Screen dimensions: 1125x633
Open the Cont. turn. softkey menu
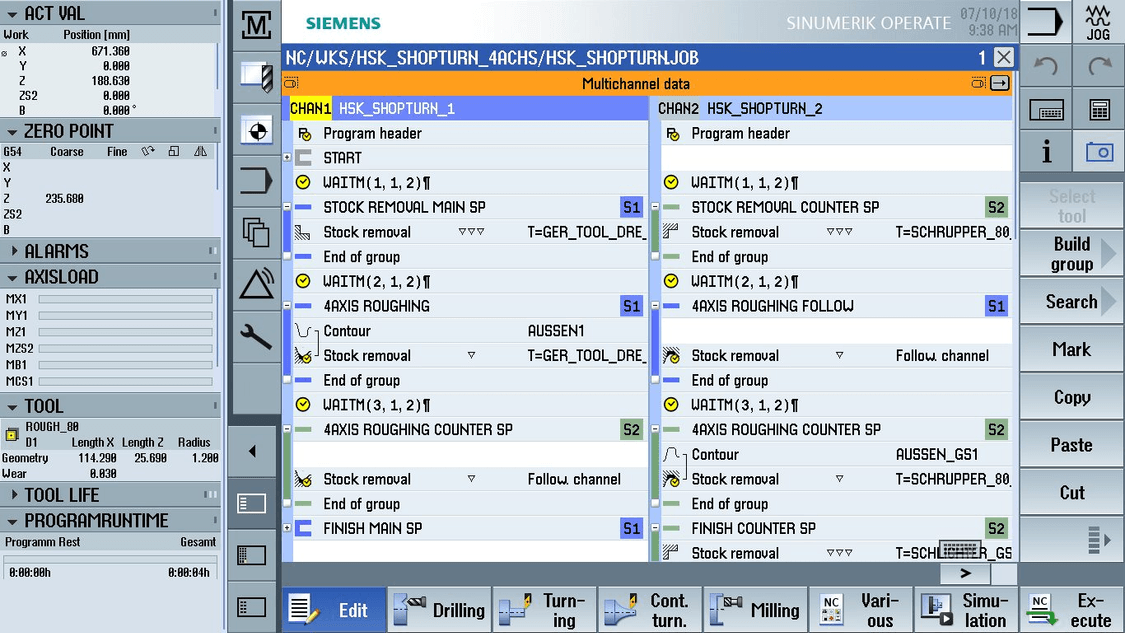(x=650, y=609)
